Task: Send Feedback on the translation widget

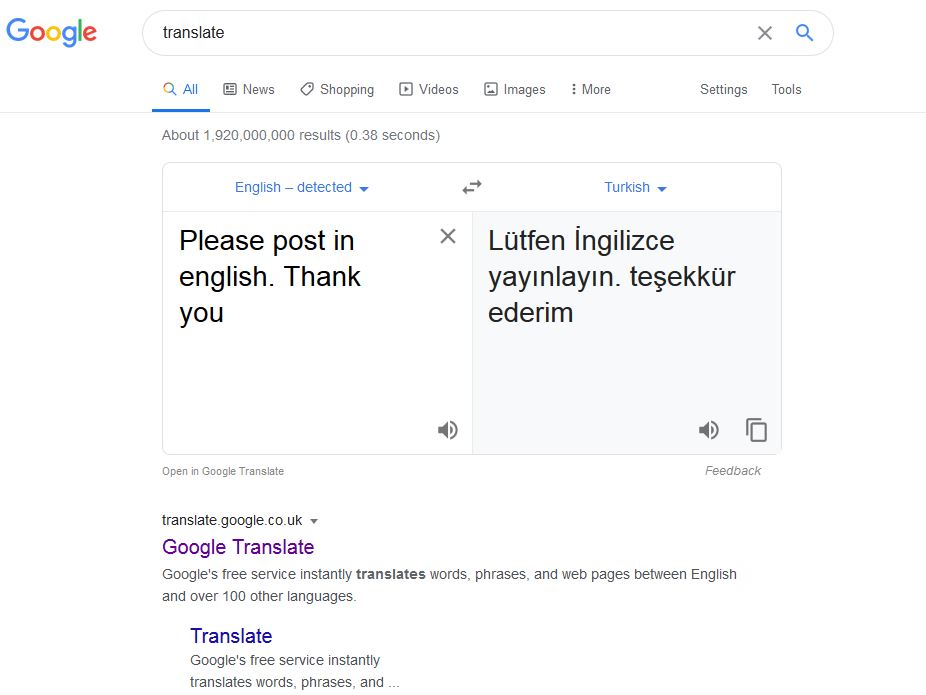Action: (x=733, y=471)
